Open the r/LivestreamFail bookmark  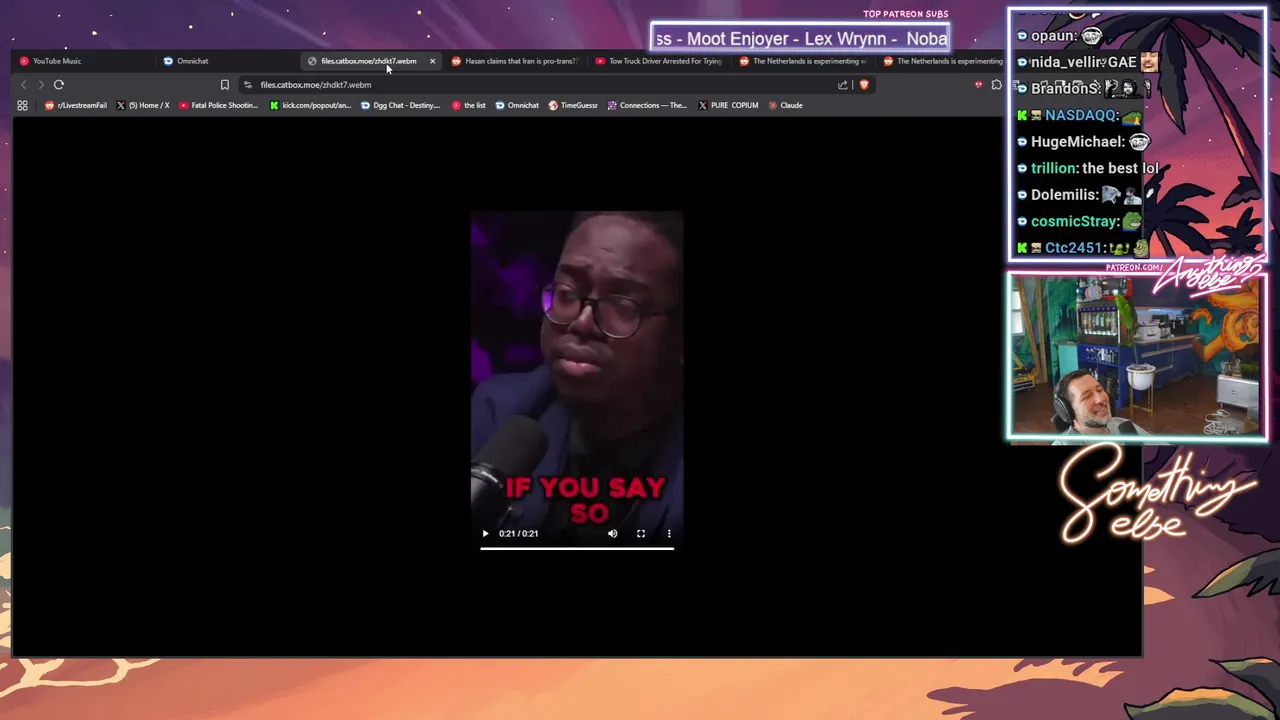76,105
